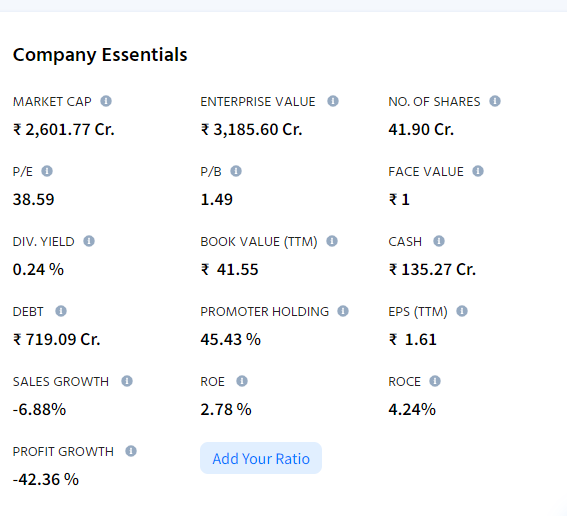567x516 pixels.
Task: Click the dividend yield value 0.24 %
Action: click(38, 270)
